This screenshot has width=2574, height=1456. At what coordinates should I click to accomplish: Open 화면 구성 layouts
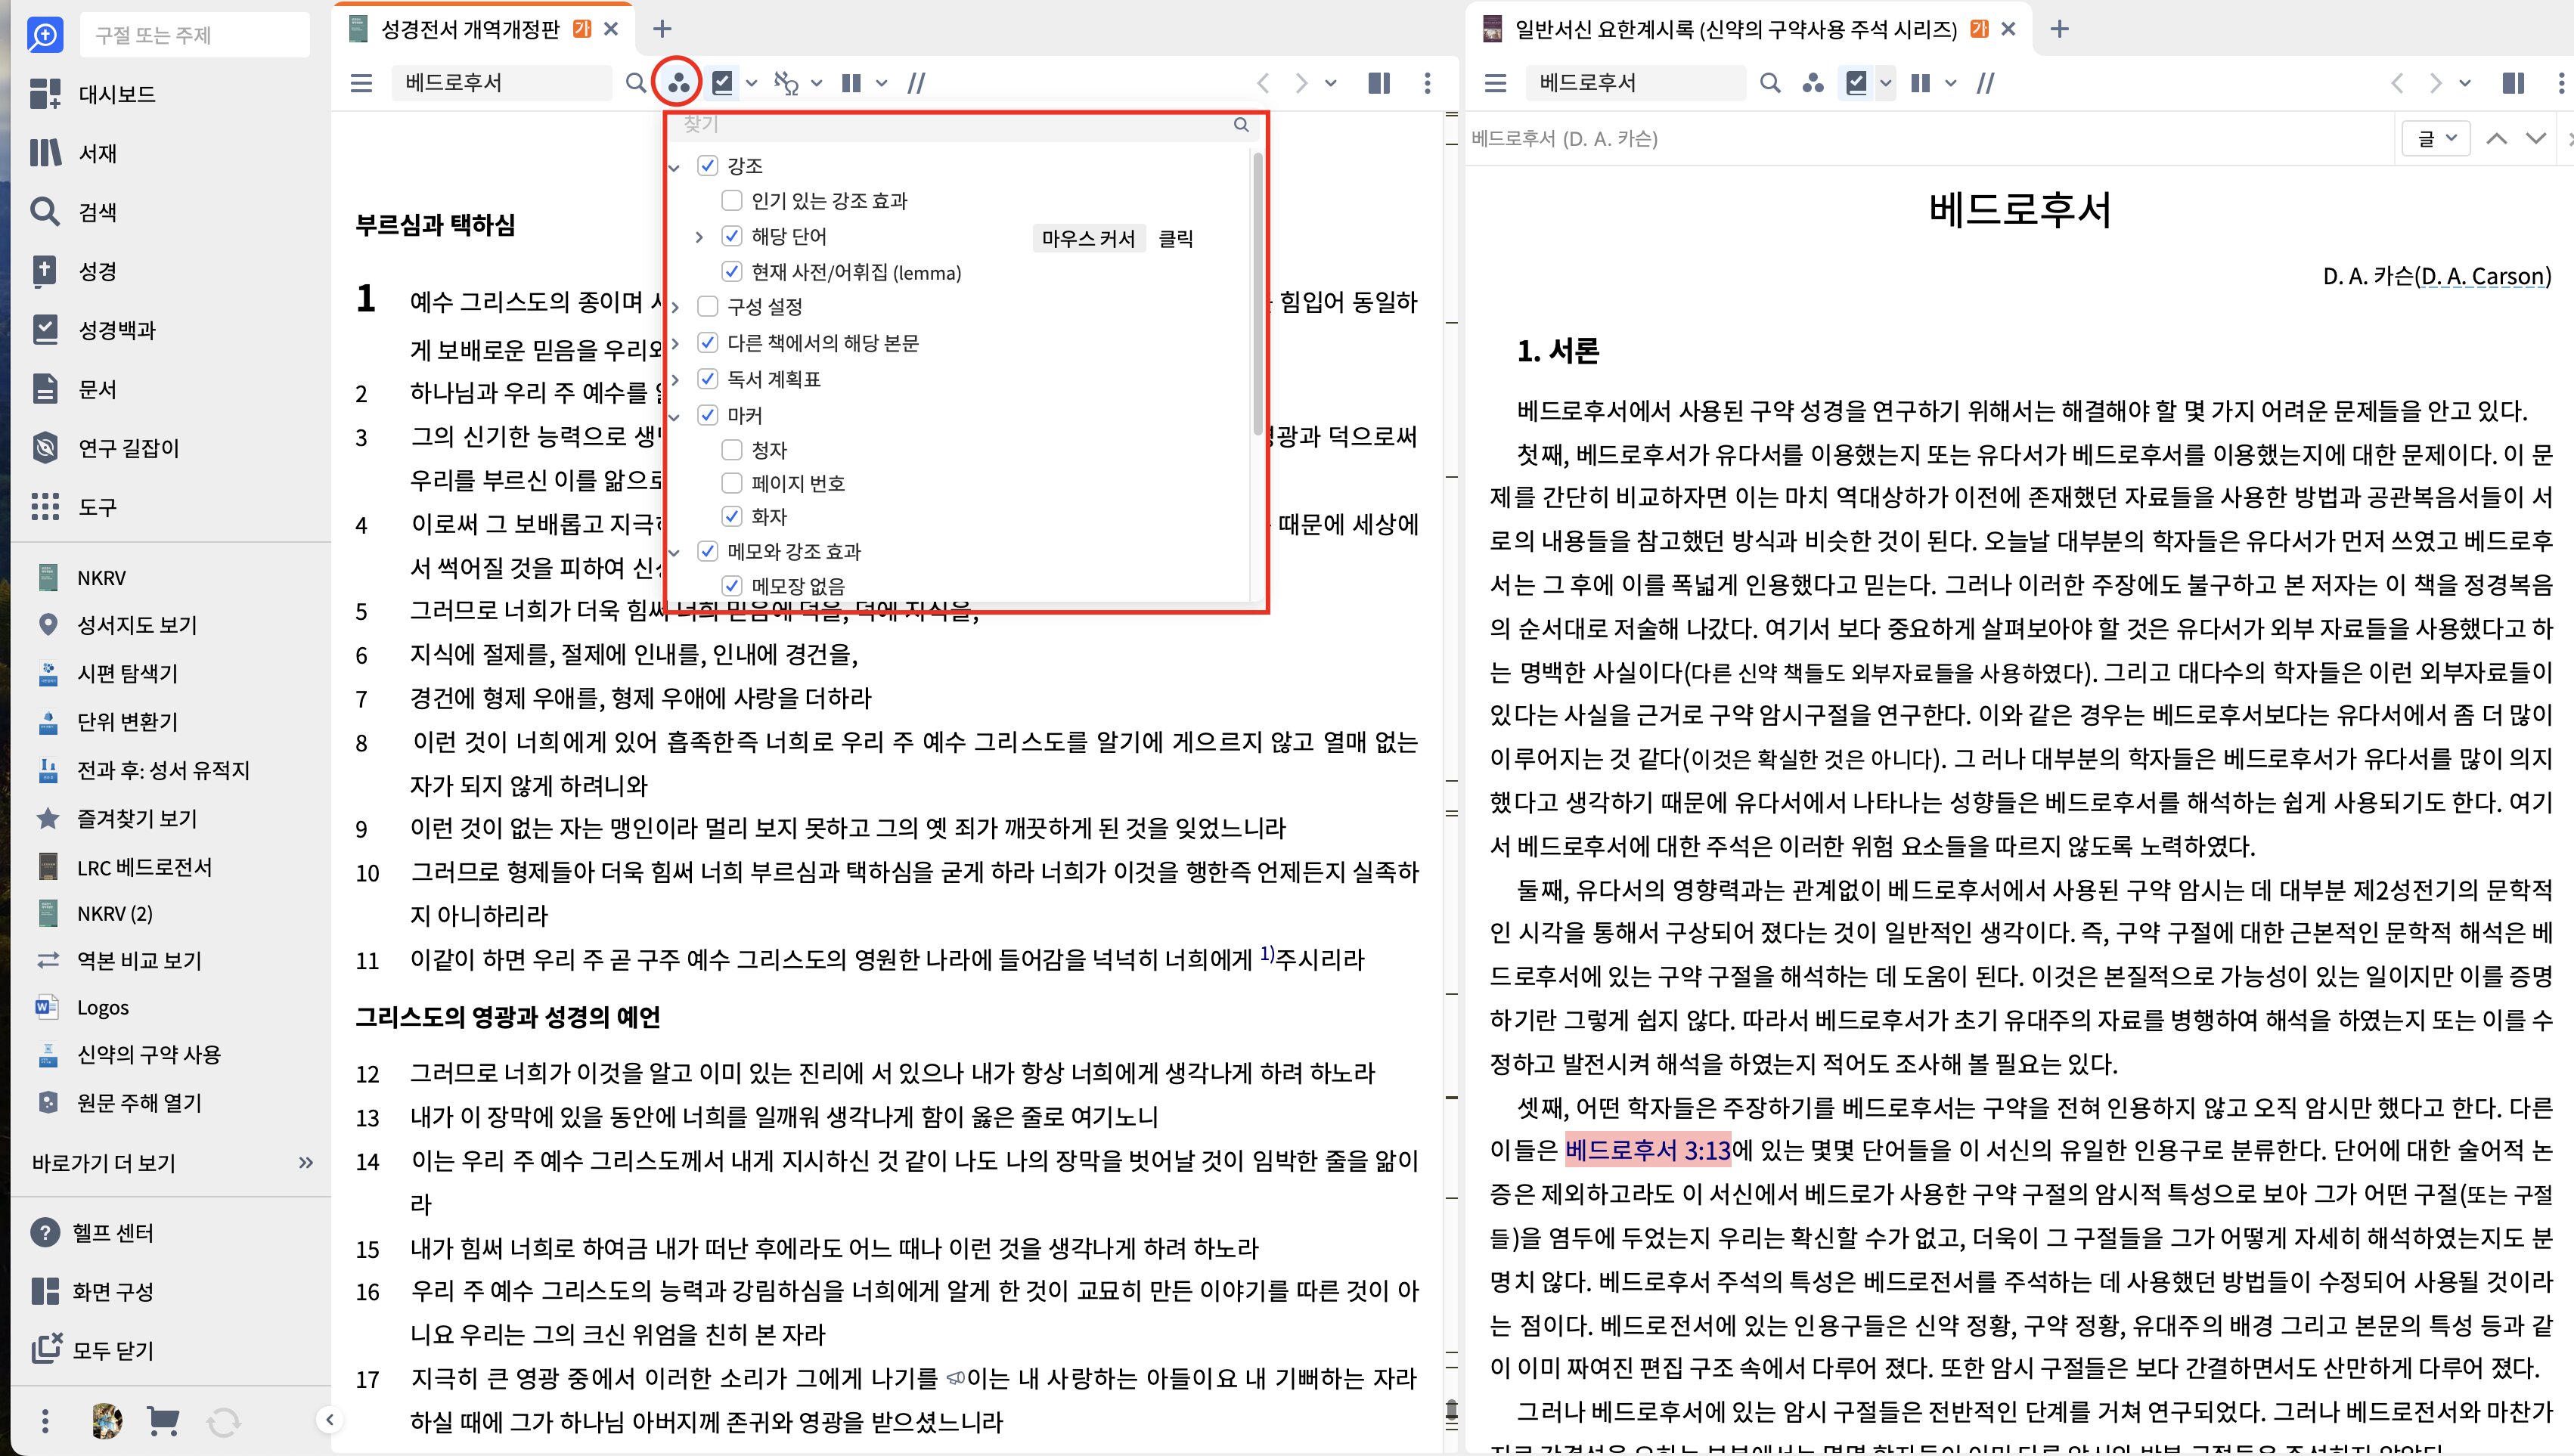point(92,1291)
